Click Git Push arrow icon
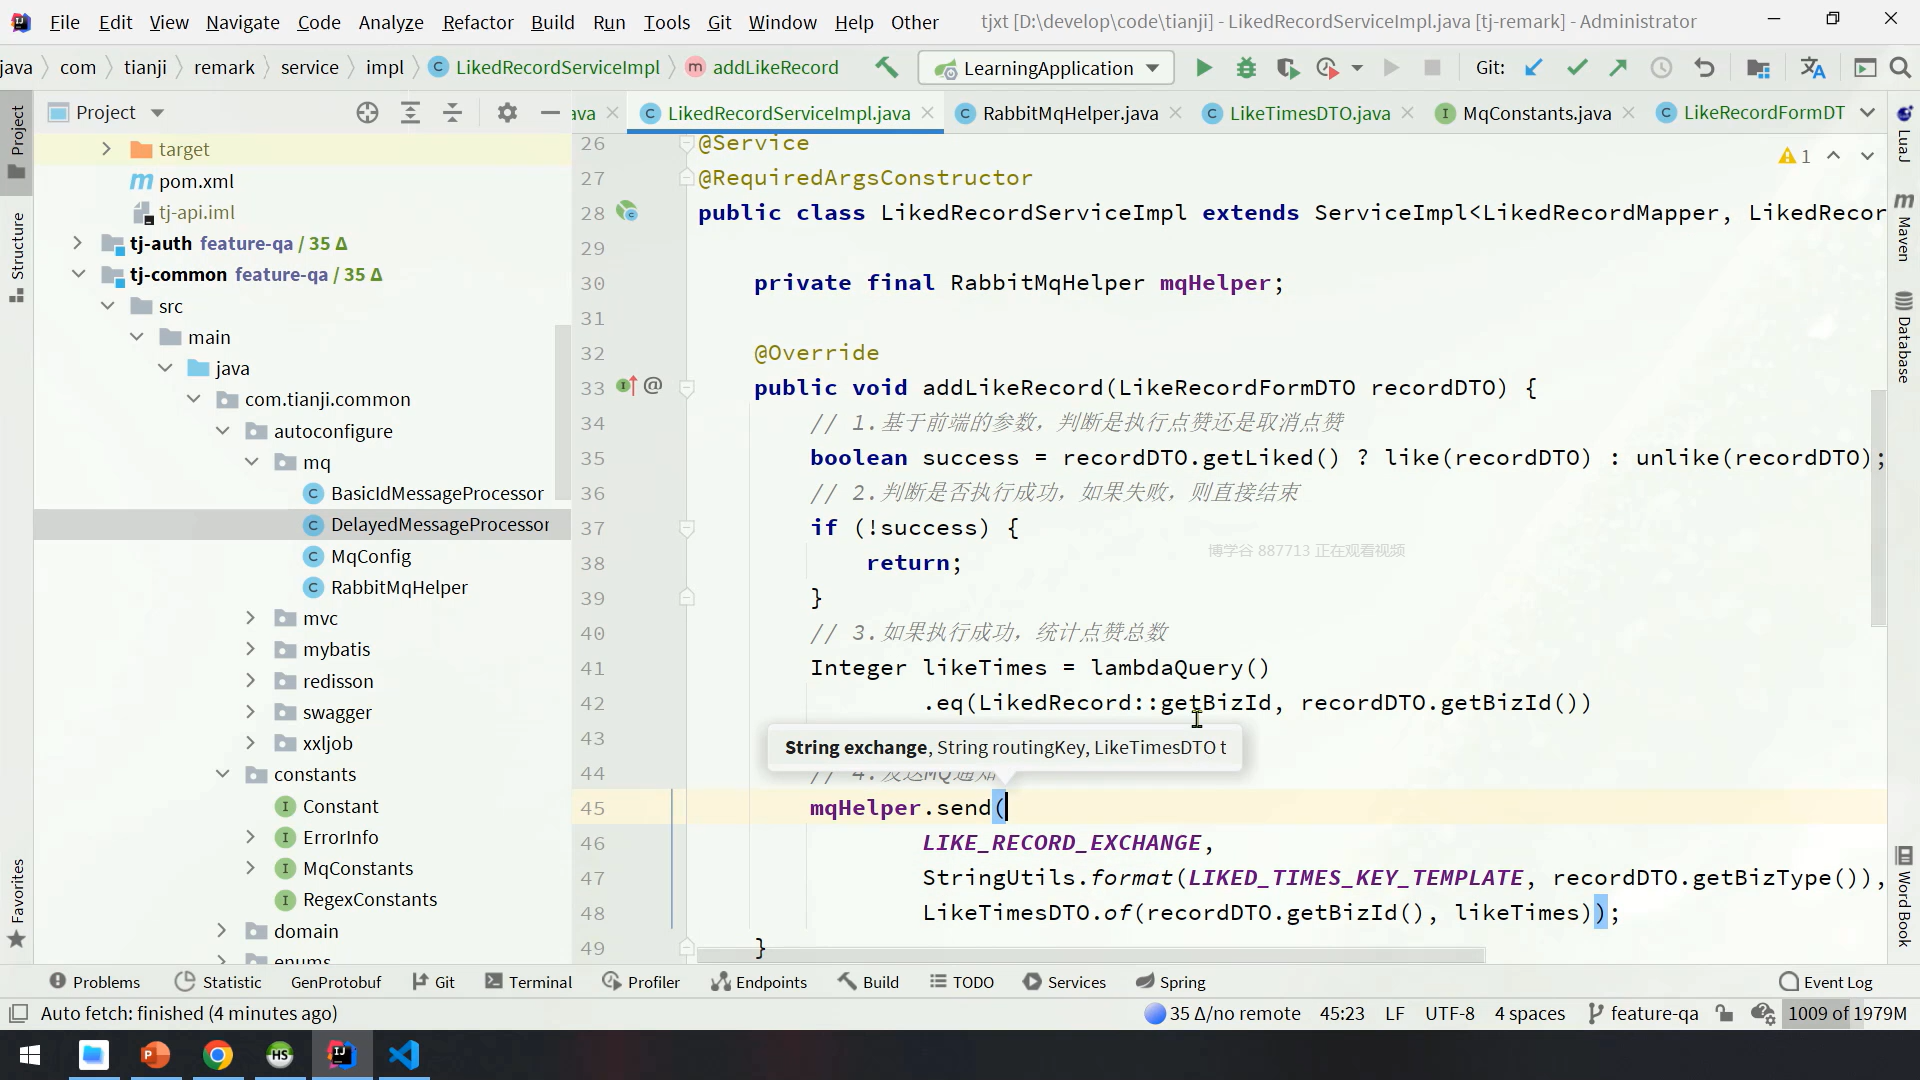1920x1080 pixels. [x=1618, y=68]
